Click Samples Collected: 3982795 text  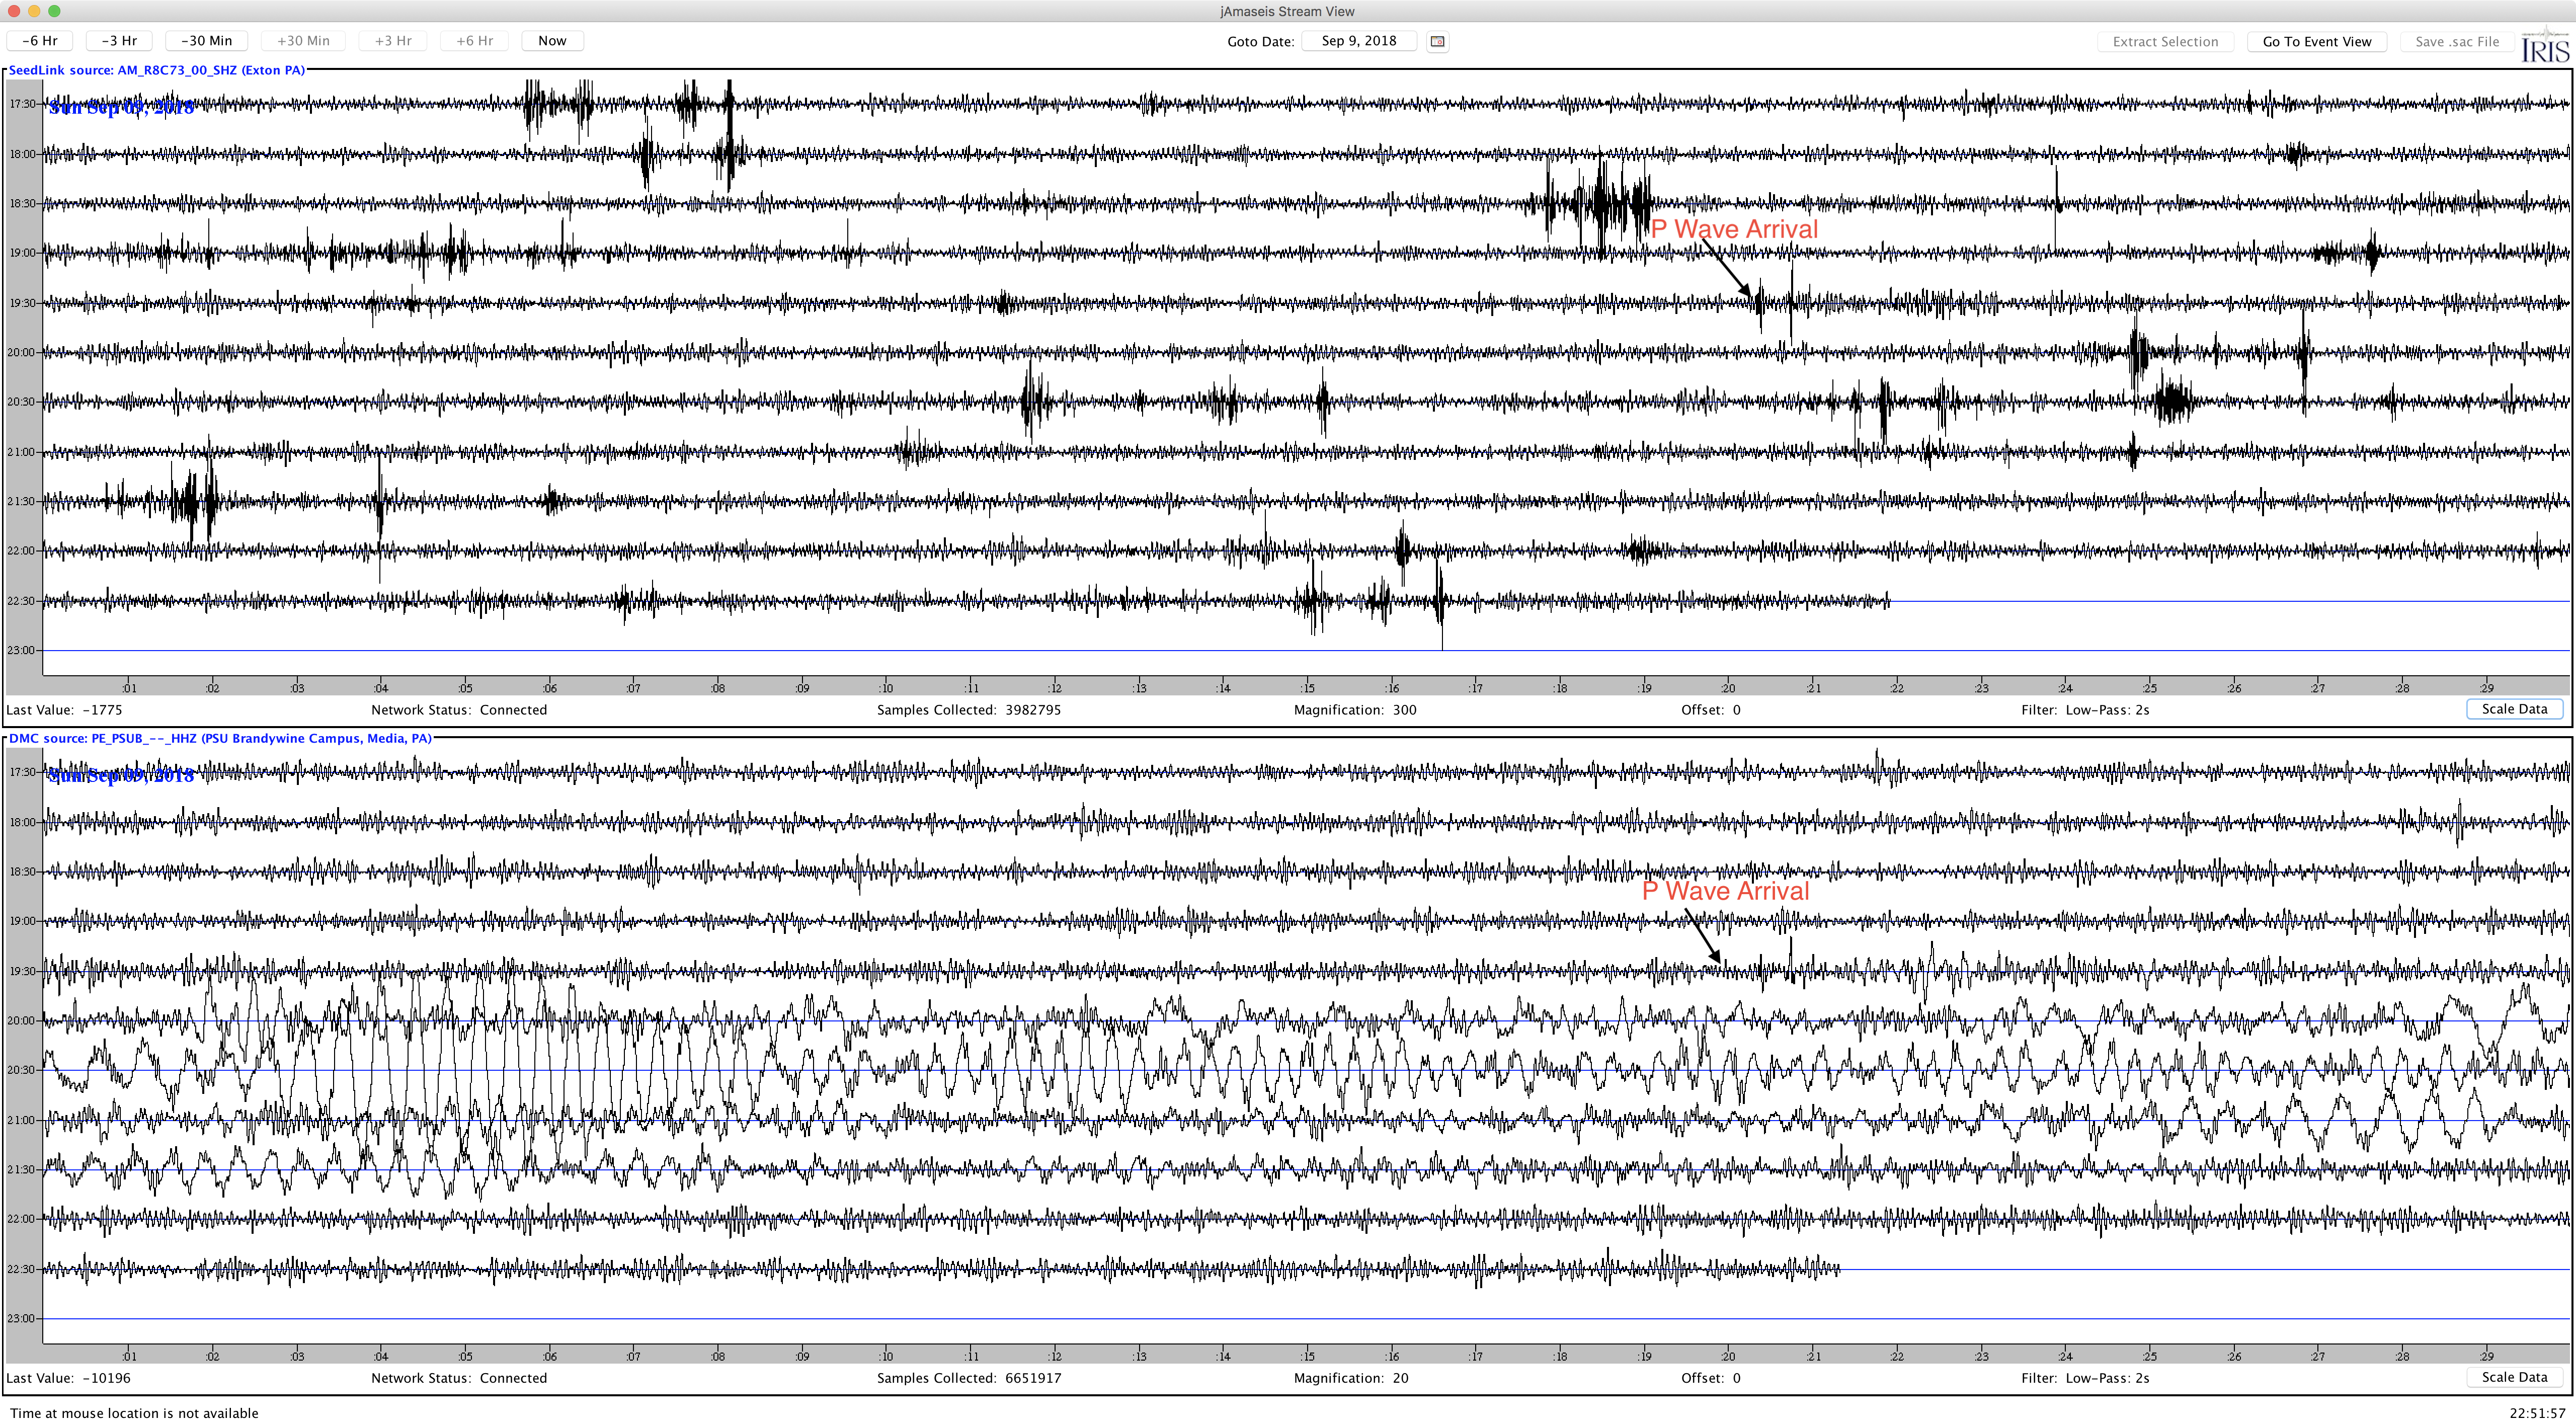pos(969,710)
